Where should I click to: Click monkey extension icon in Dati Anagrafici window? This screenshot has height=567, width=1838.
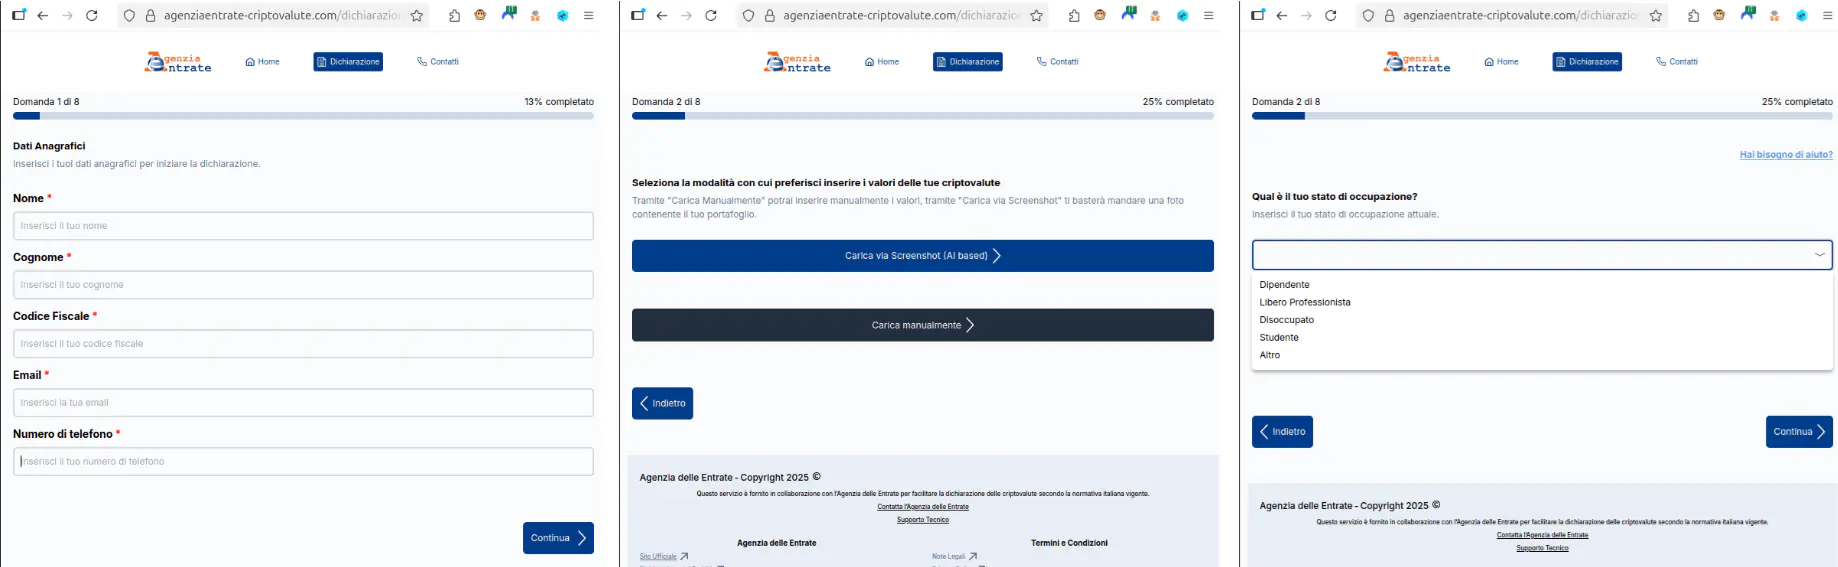[x=480, y=16]
